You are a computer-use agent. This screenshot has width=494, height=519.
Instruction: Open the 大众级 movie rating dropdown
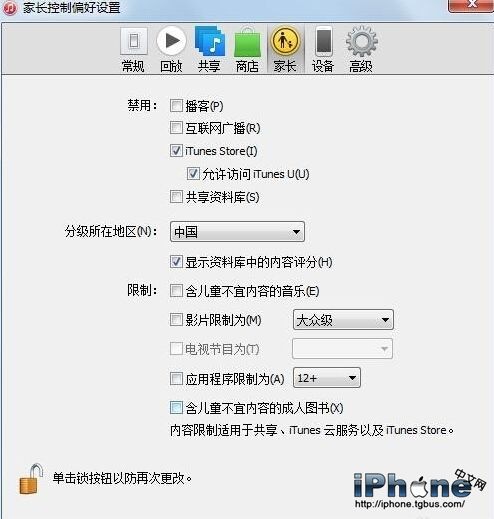click(x=343, y=320)
